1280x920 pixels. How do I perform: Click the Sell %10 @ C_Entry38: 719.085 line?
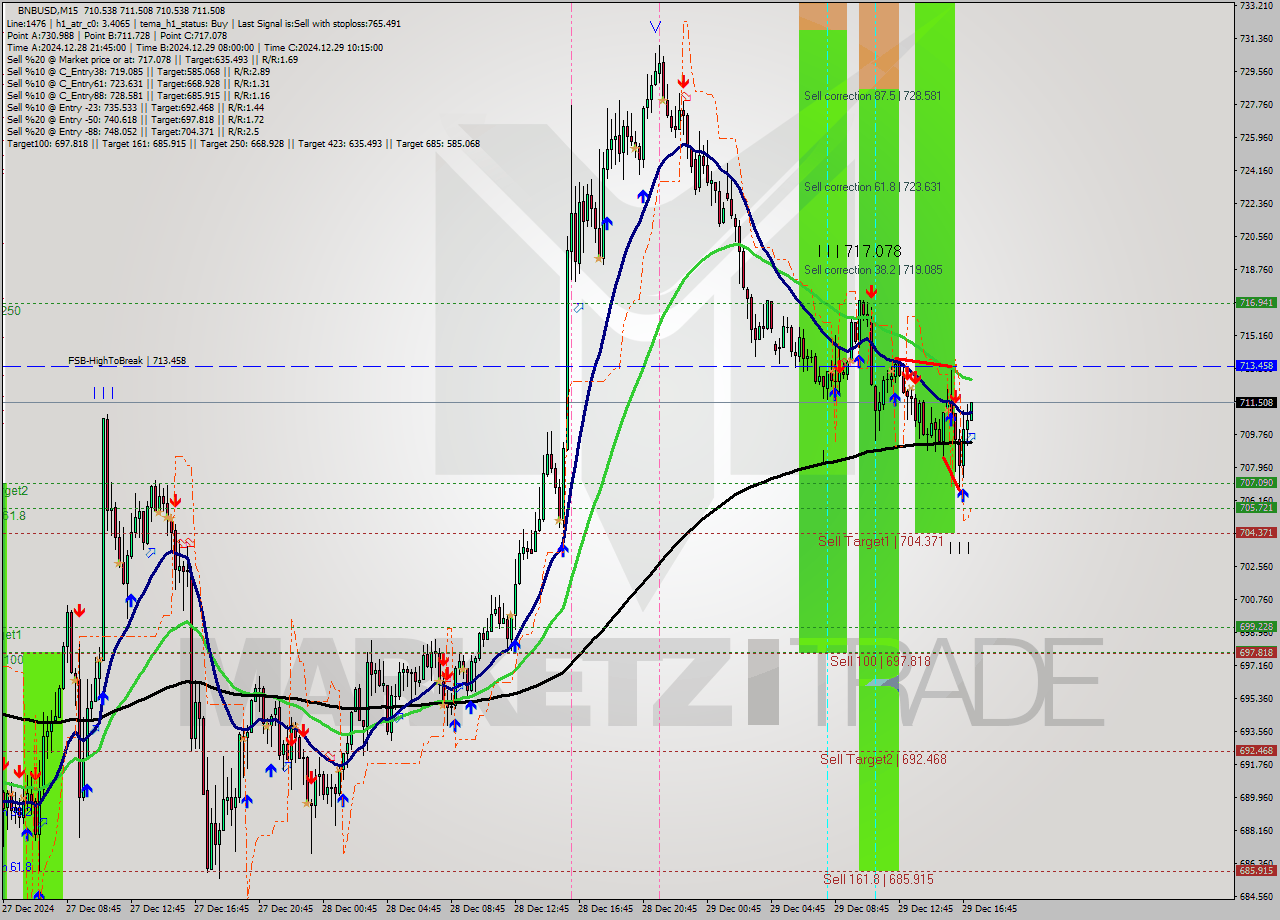pos(138,71)
